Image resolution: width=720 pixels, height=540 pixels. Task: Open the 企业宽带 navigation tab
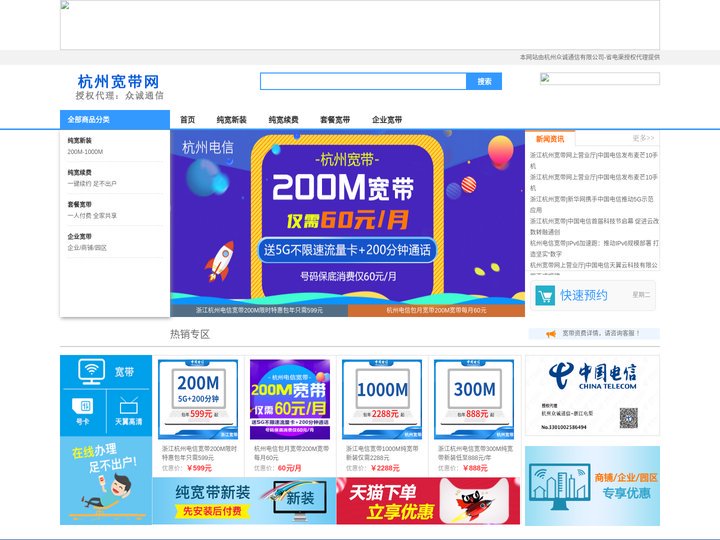pyautogui.click(x=387, y=120)
